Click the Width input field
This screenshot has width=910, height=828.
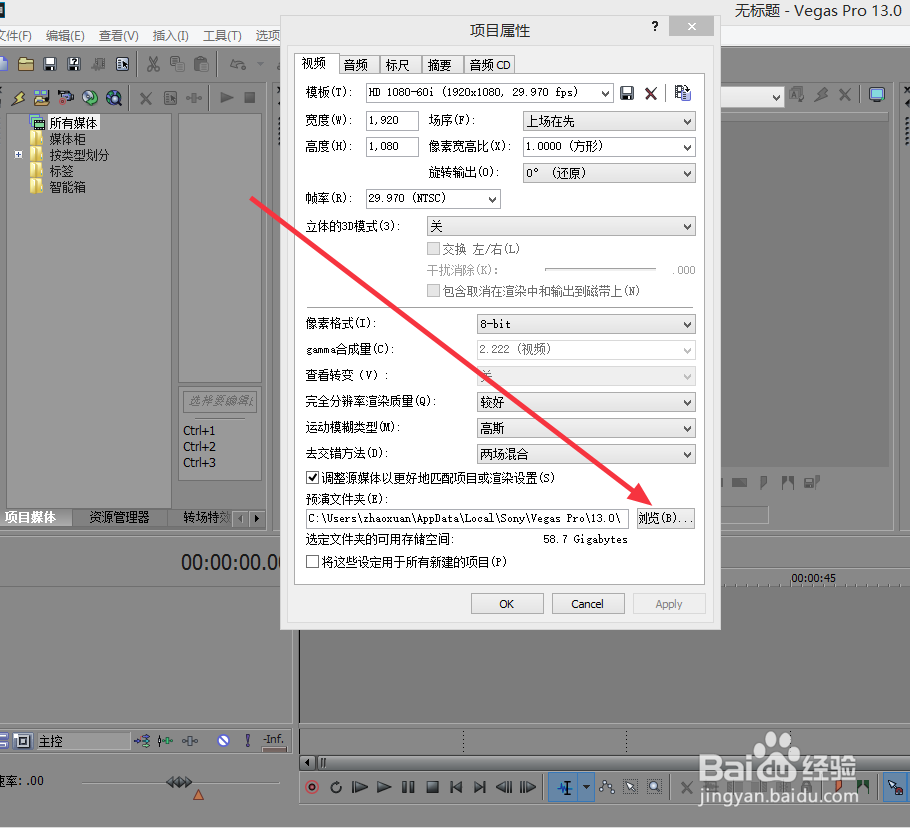(392, 121)
